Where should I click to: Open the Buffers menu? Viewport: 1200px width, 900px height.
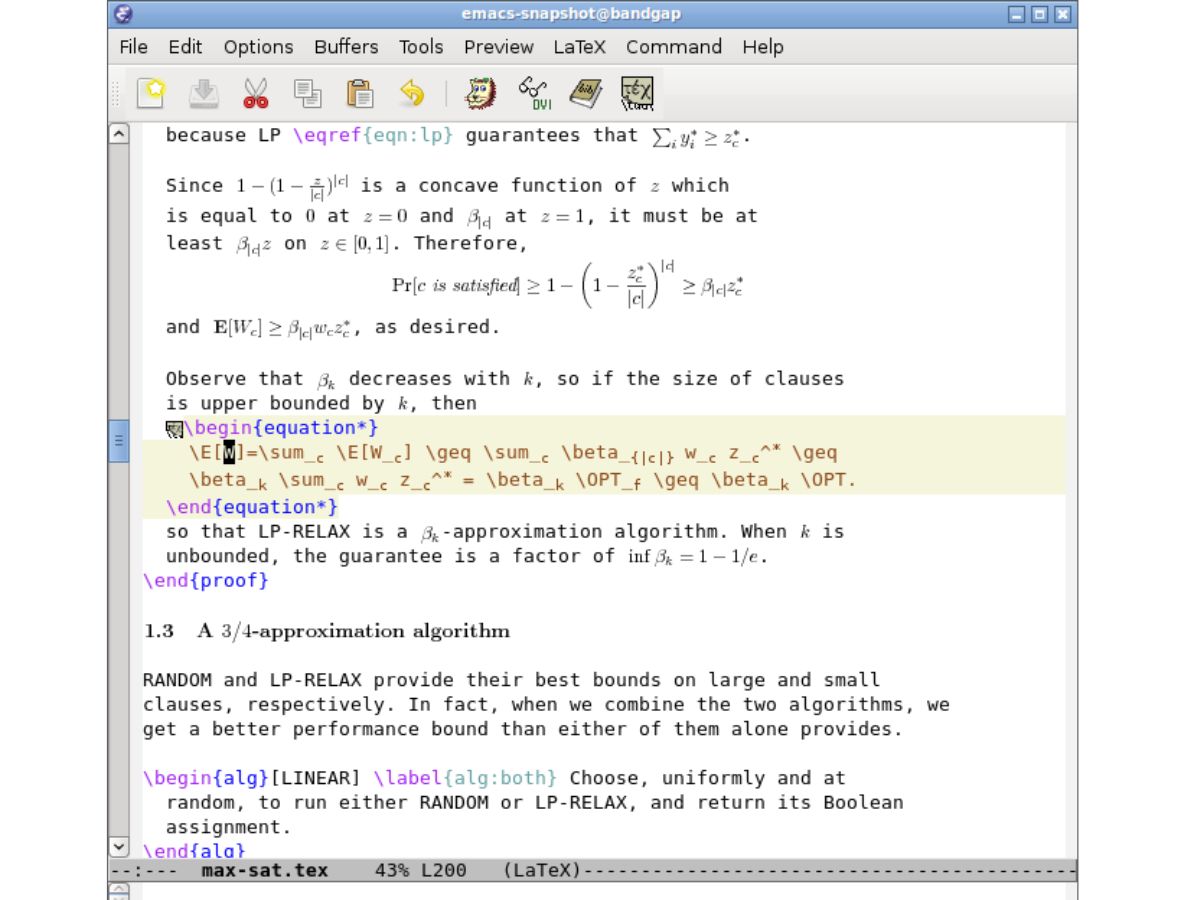click(346, 47)
